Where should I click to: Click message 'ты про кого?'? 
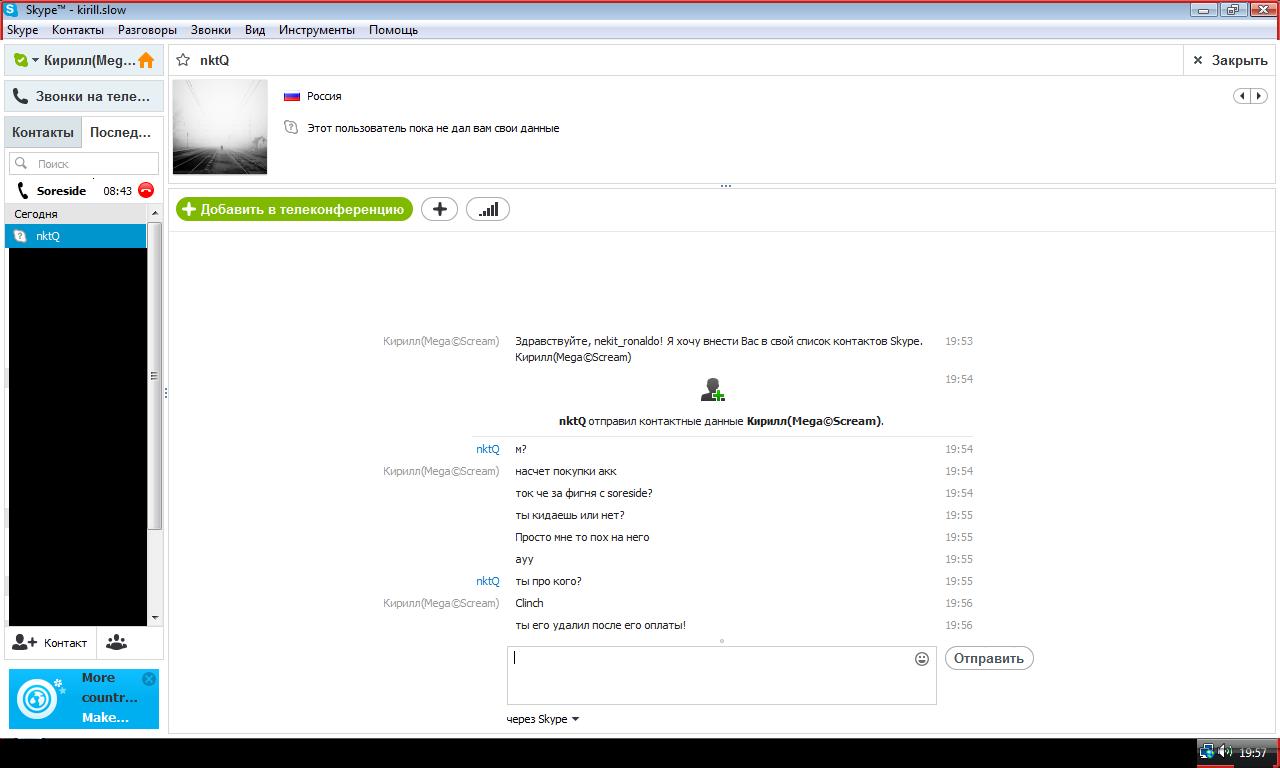pyautogui.click(x=548, y=581)
